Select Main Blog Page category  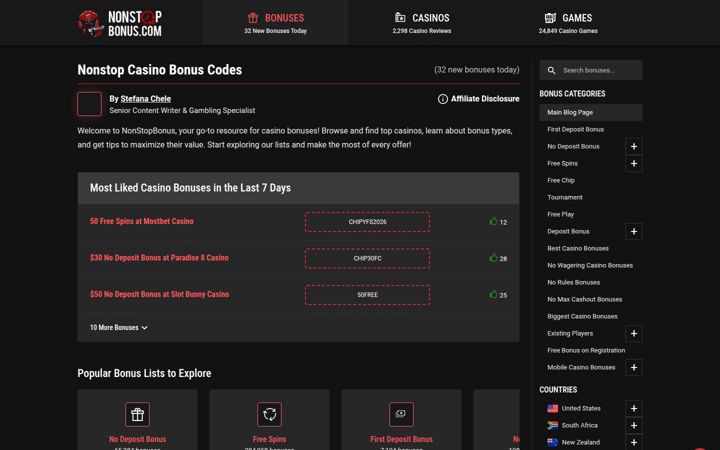point(591,112)
